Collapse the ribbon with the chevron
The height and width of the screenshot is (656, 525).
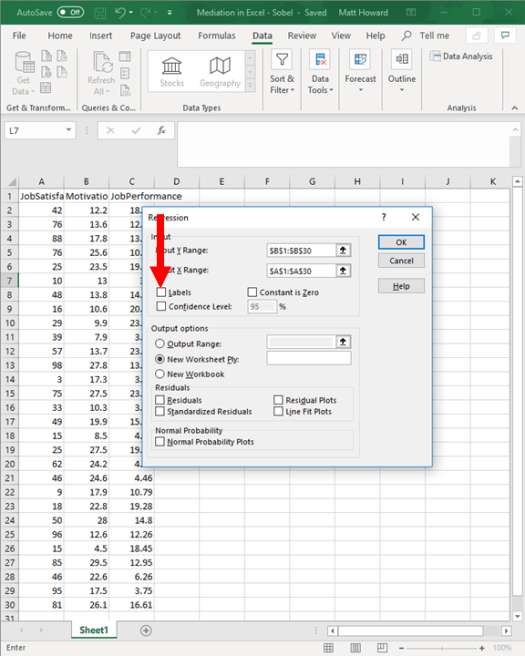pos(515,108)
